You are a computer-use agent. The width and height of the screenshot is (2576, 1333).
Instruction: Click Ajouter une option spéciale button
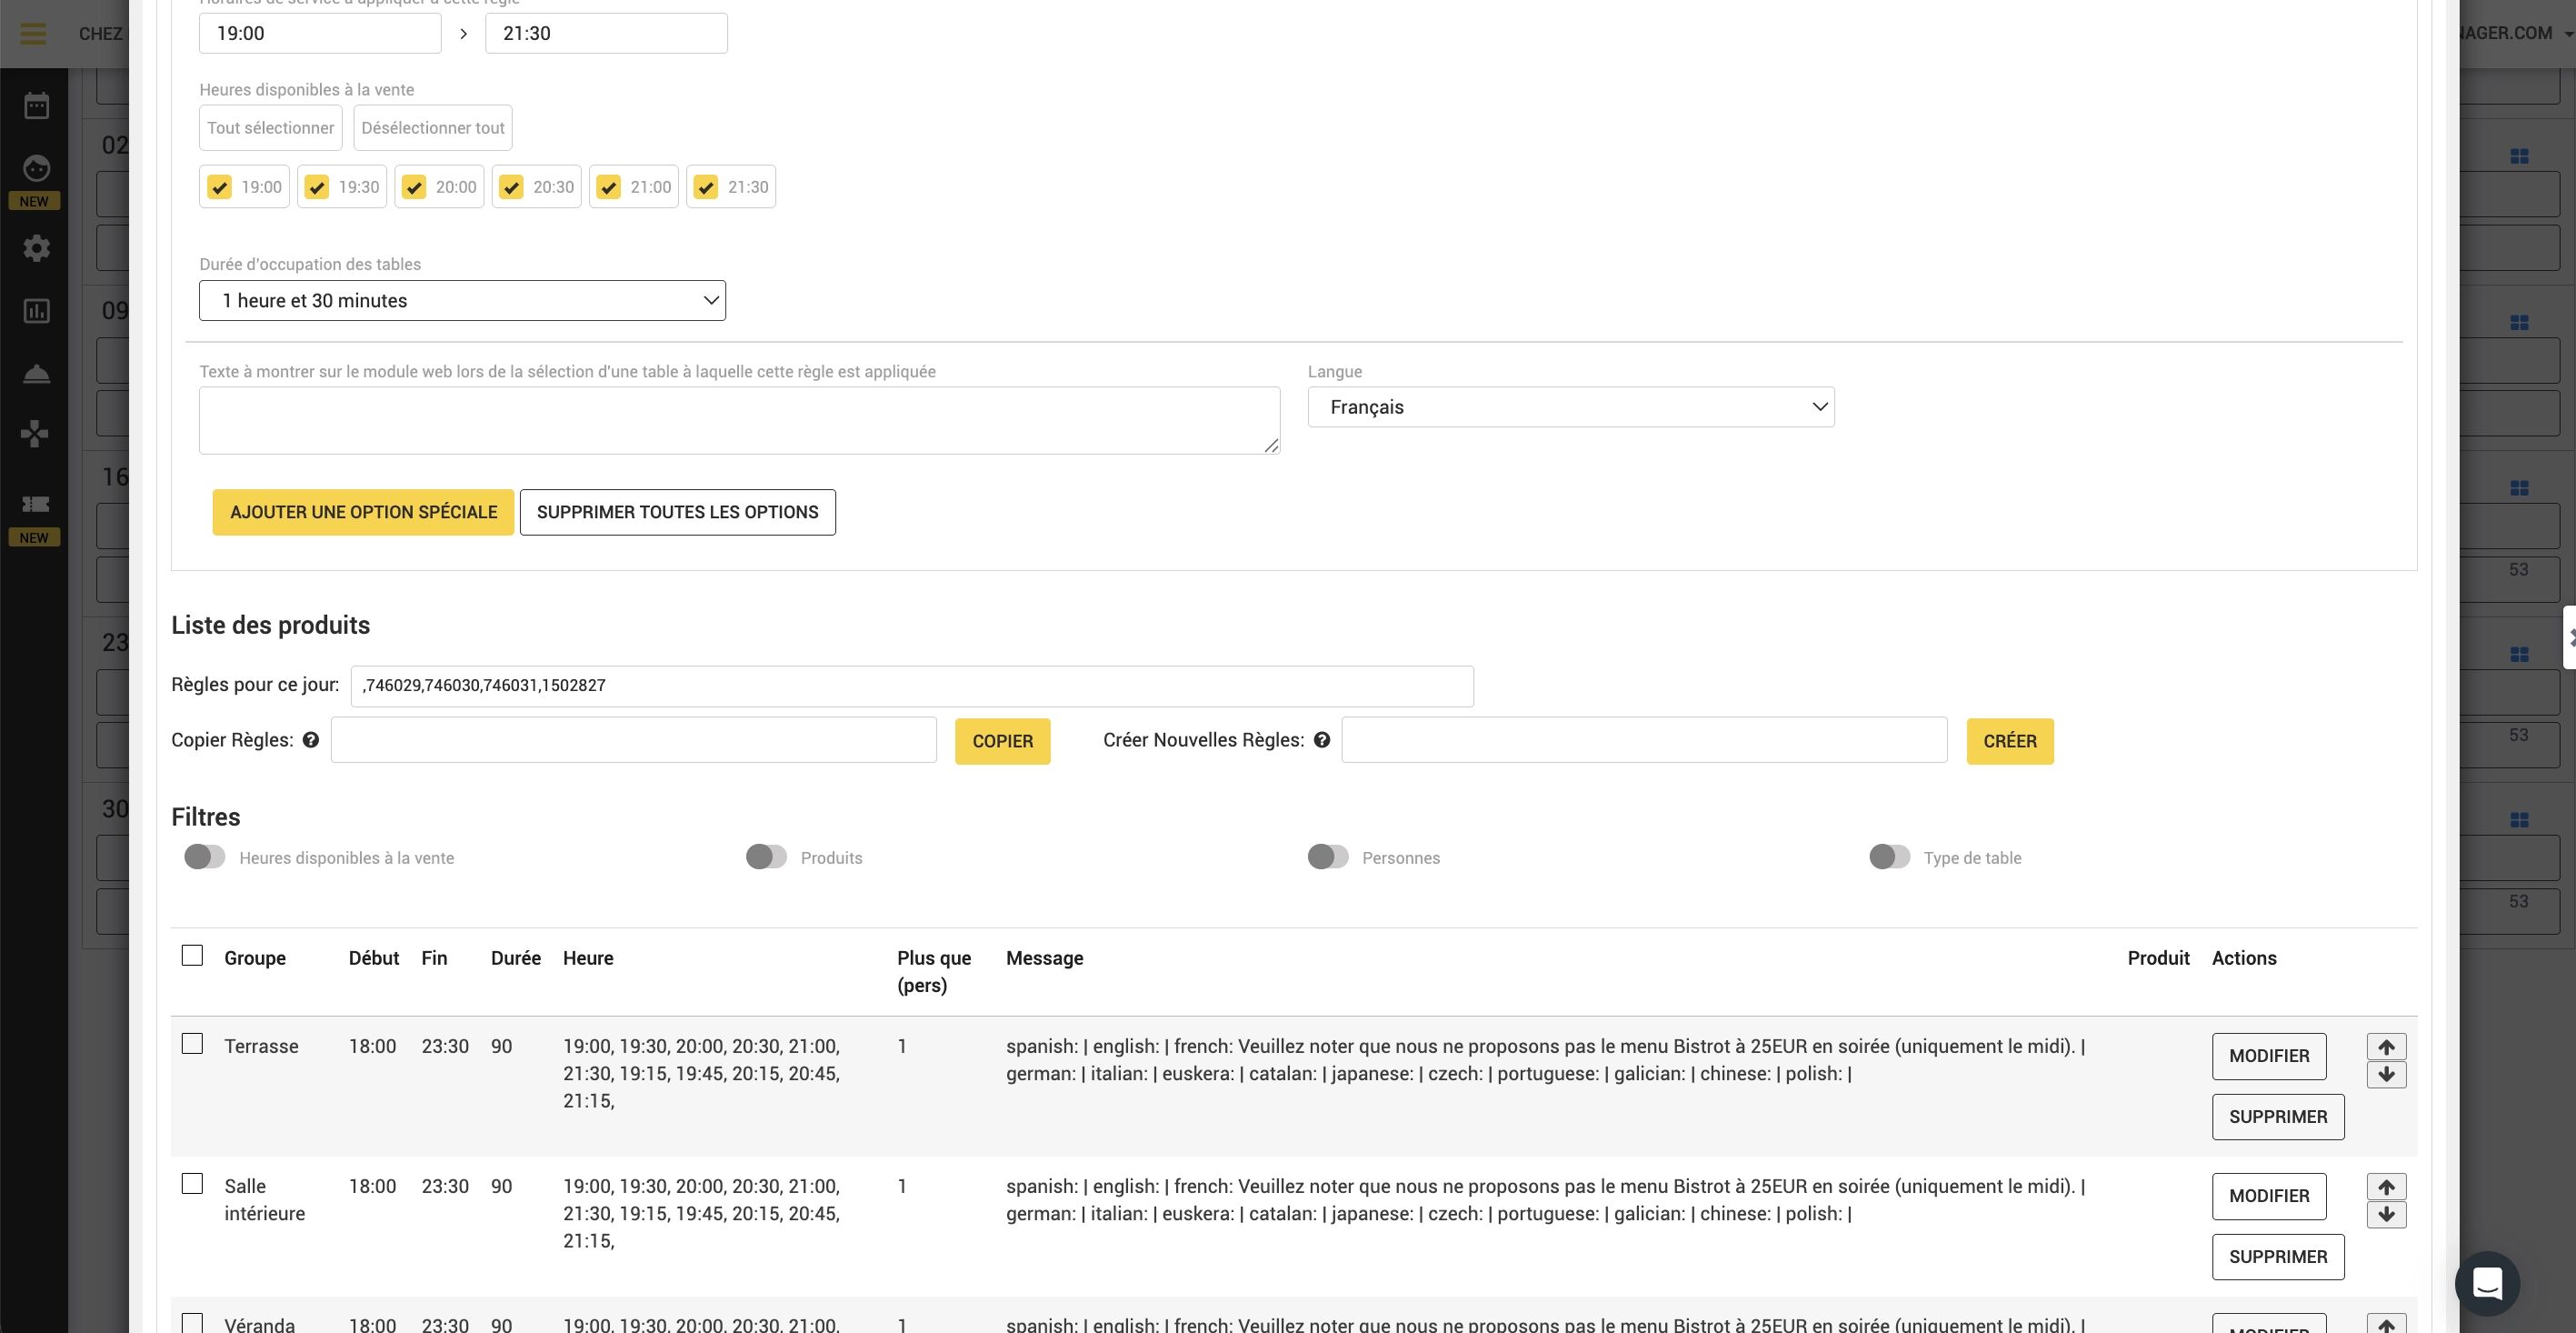tap(363, 512)
